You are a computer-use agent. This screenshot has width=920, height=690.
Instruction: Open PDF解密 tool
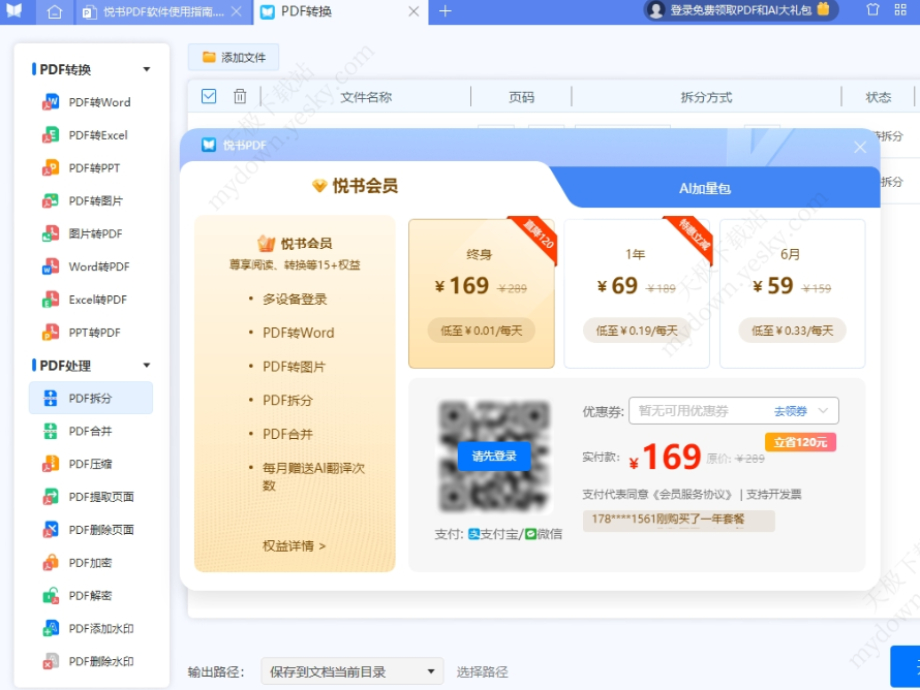79,595
